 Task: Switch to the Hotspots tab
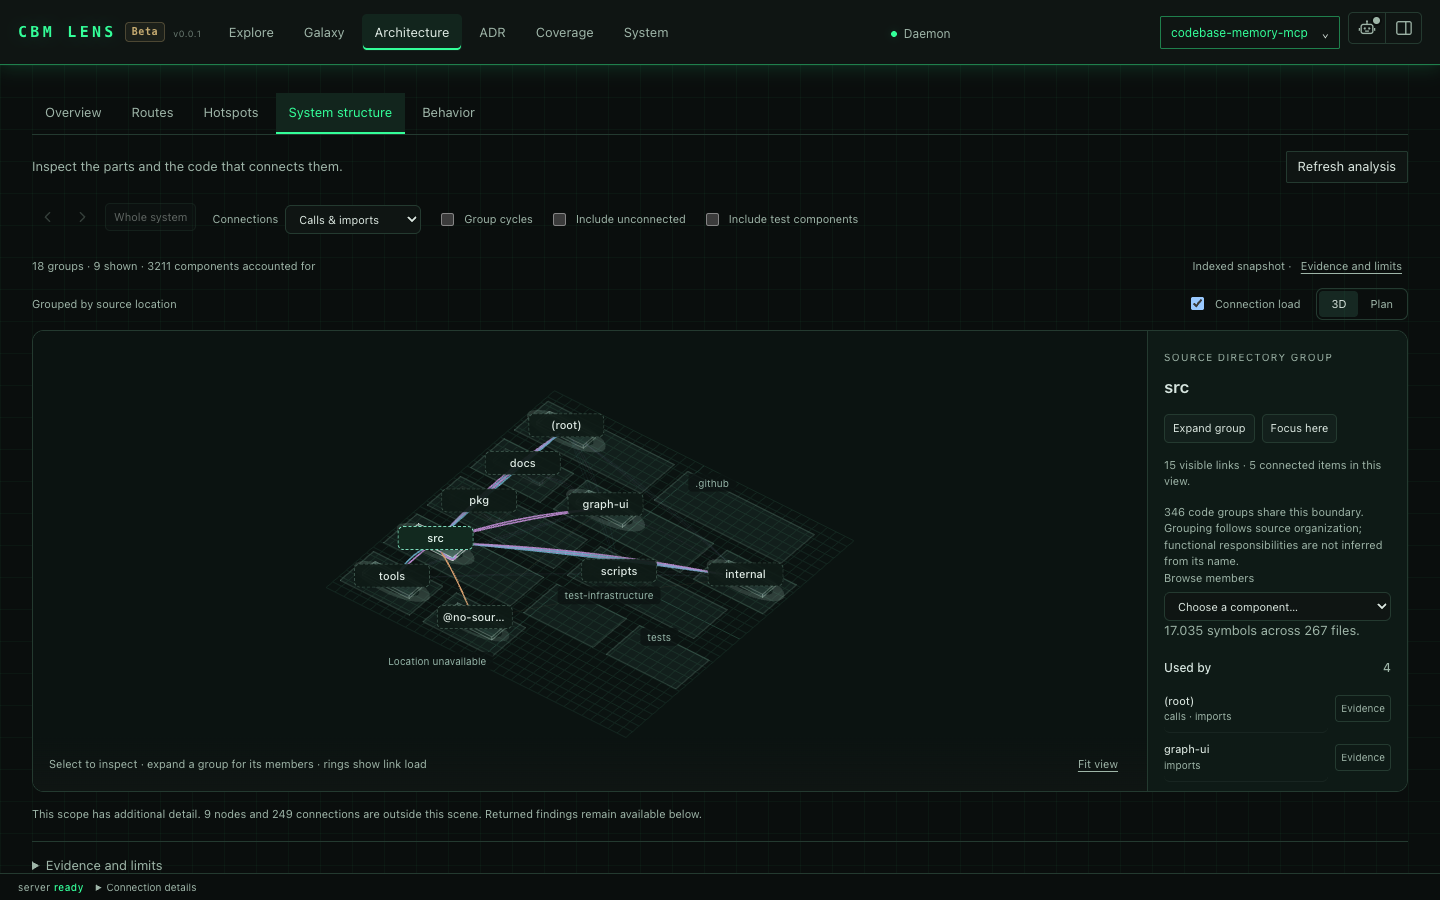pyautogui.click(x=231, y=113)
